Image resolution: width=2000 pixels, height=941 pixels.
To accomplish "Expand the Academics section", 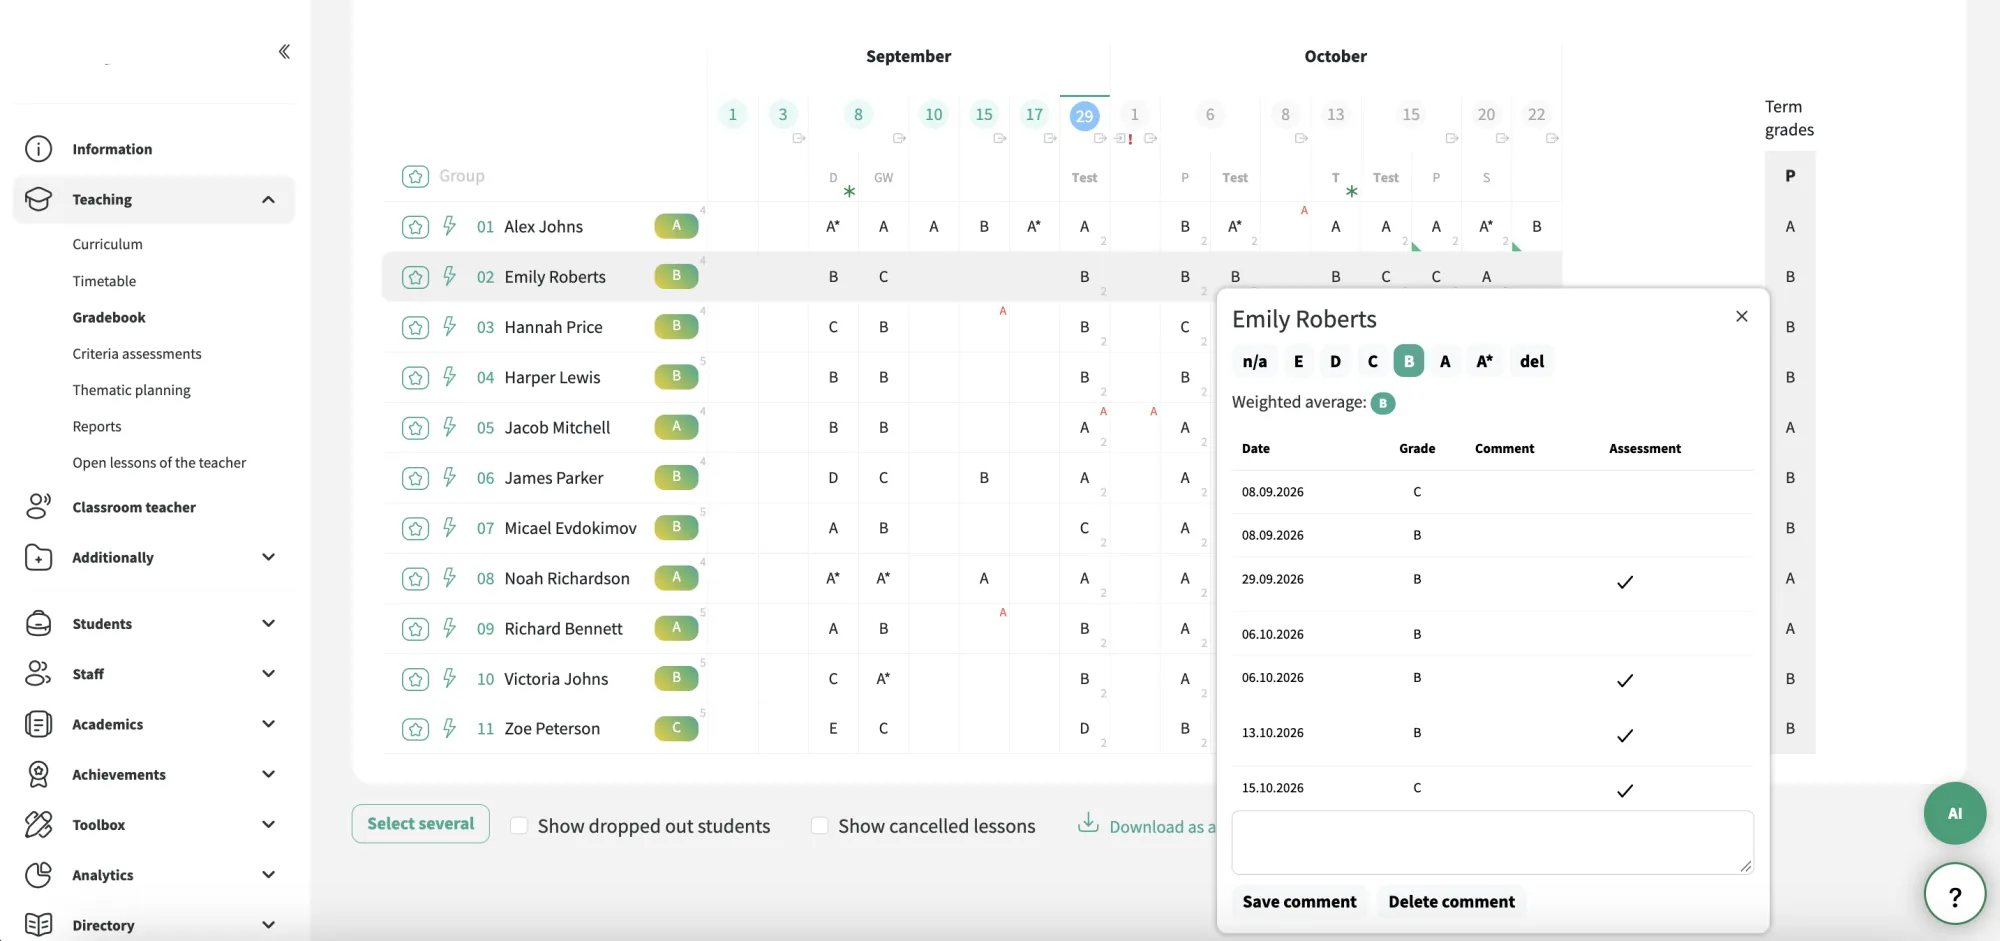I will tap(268, 724).
